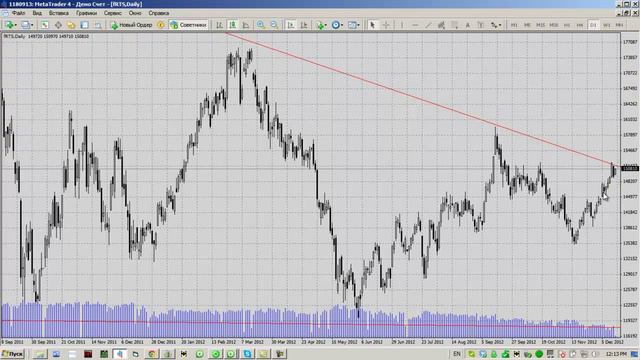Select the D1 daily timeframe

point(593,25)
